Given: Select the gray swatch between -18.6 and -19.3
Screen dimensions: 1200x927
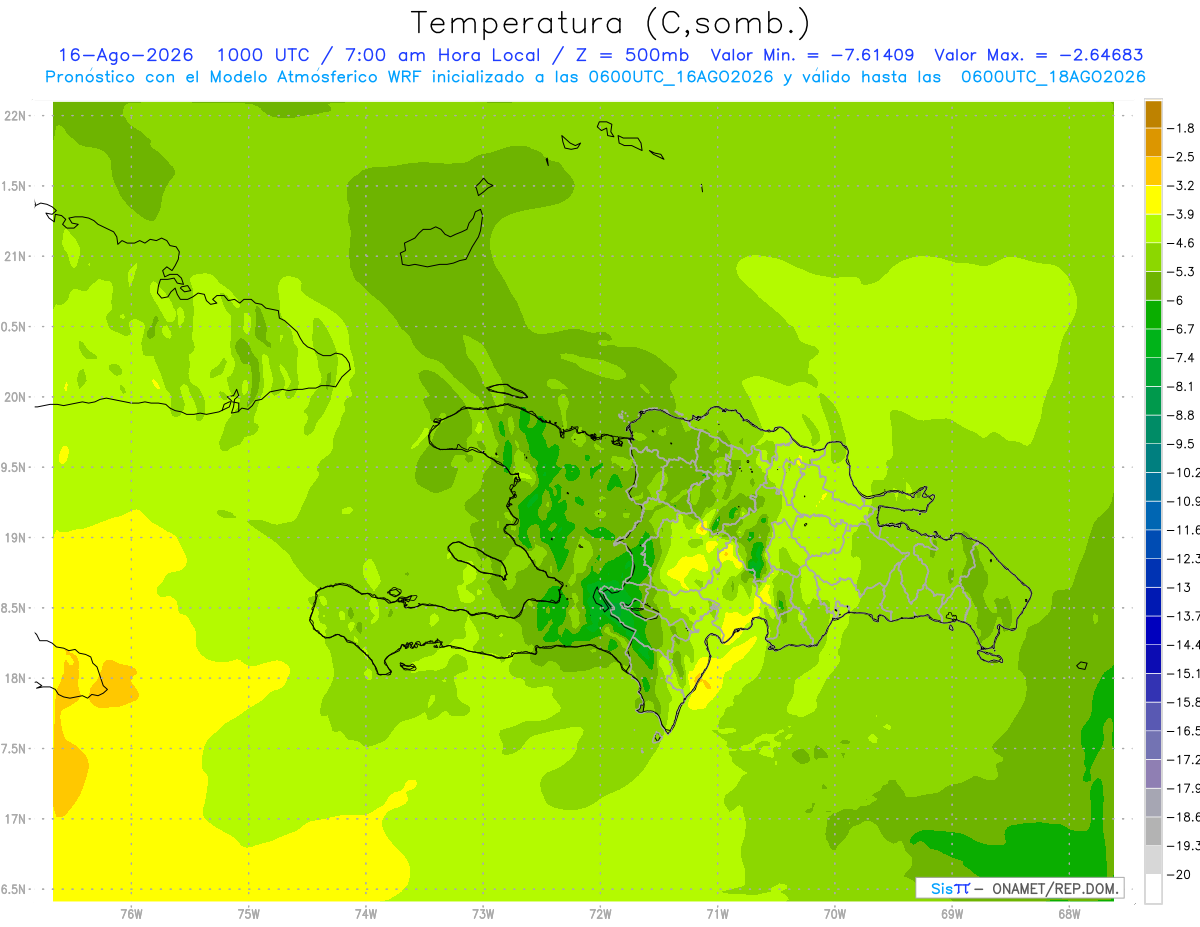Looking at the screenshot, I should tap(1153, 831).
